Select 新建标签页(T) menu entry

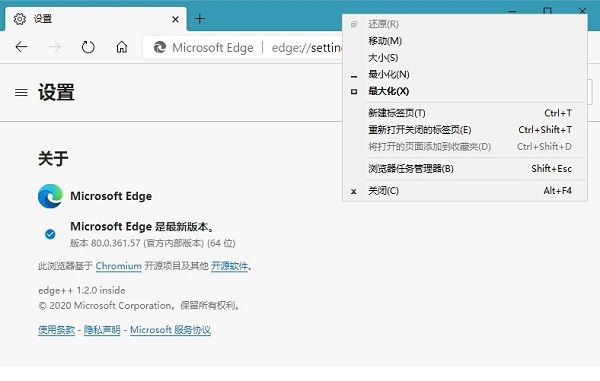[x=465, y=113]
